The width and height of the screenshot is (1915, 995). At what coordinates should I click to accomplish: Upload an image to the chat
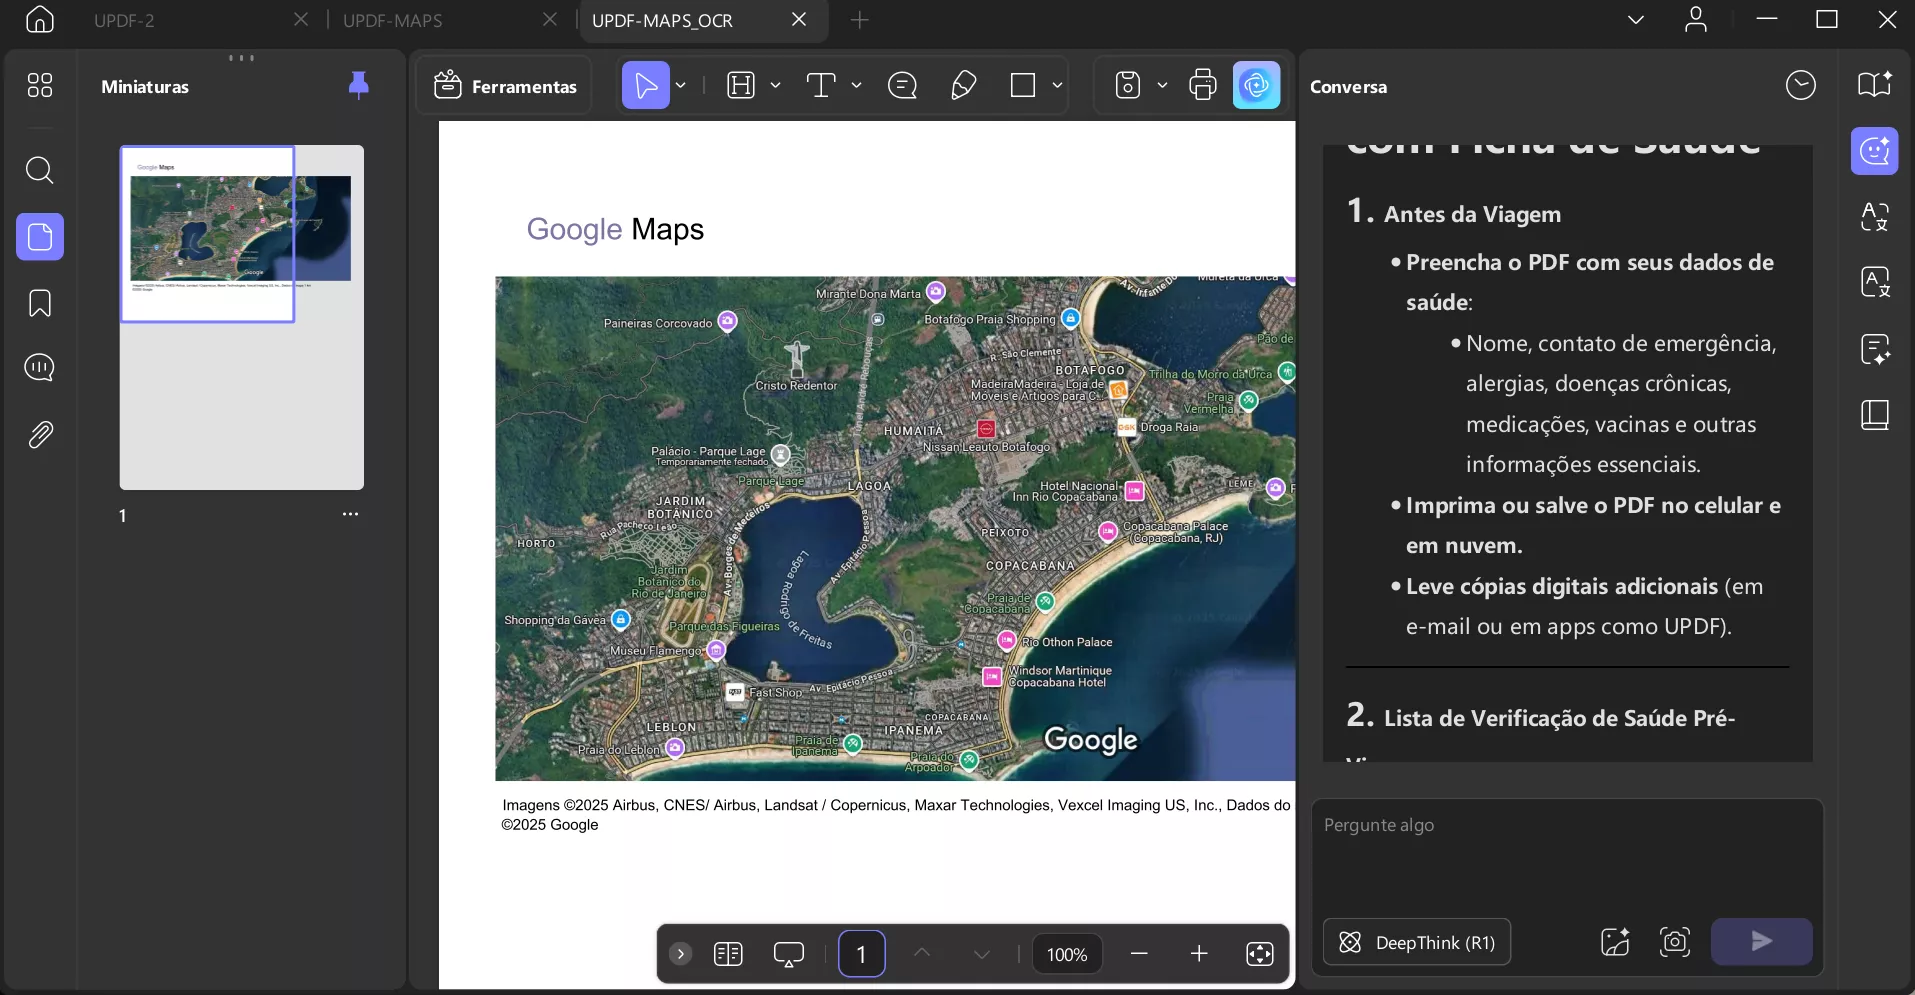[1615, 942]
